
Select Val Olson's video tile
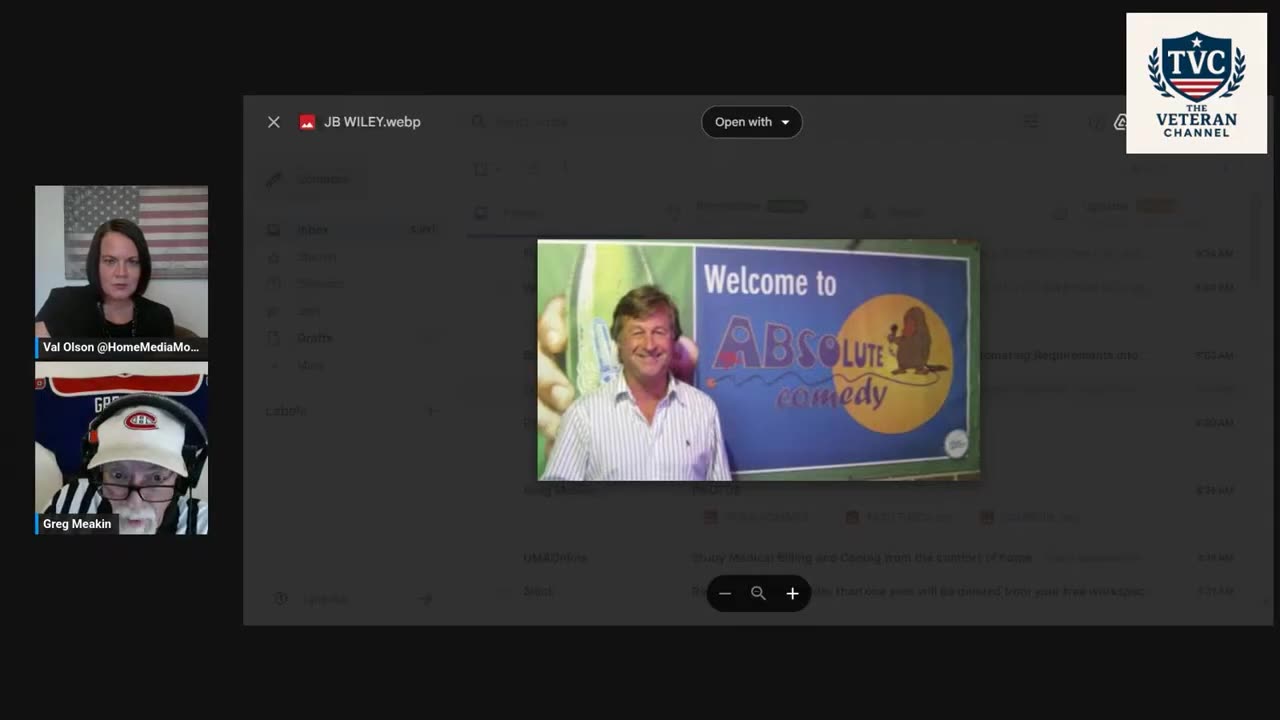(x=121, y=272)
